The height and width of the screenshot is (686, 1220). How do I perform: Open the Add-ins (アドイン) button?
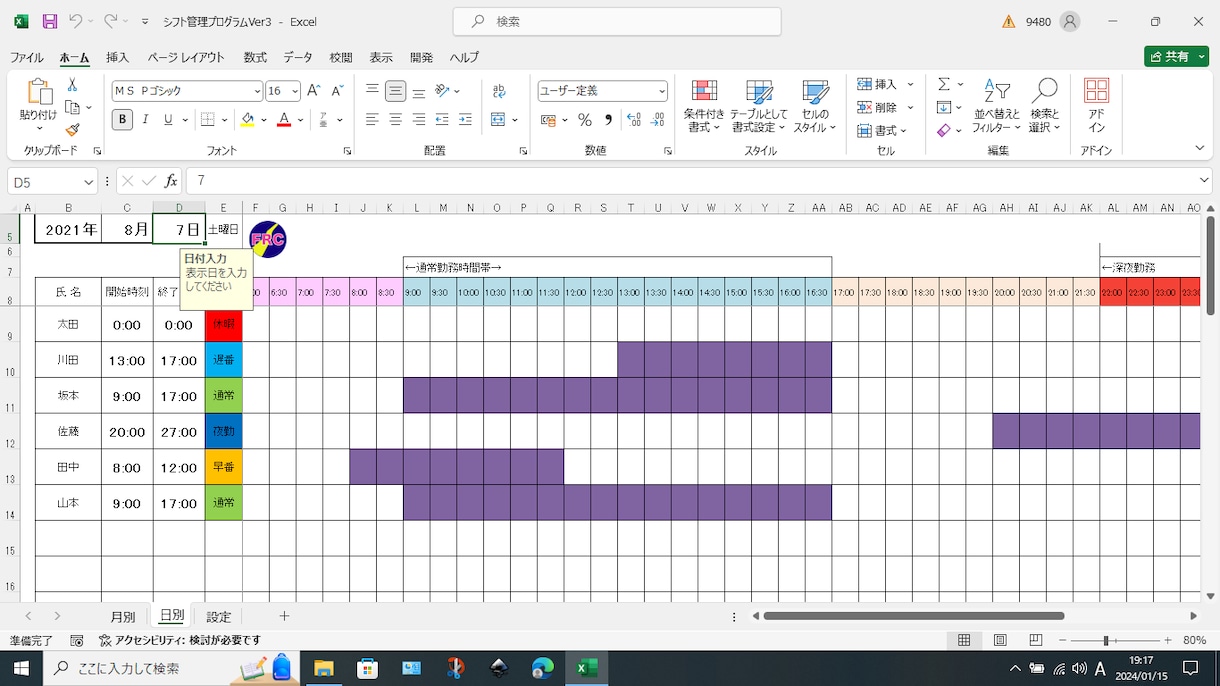tap(1096, 107)
